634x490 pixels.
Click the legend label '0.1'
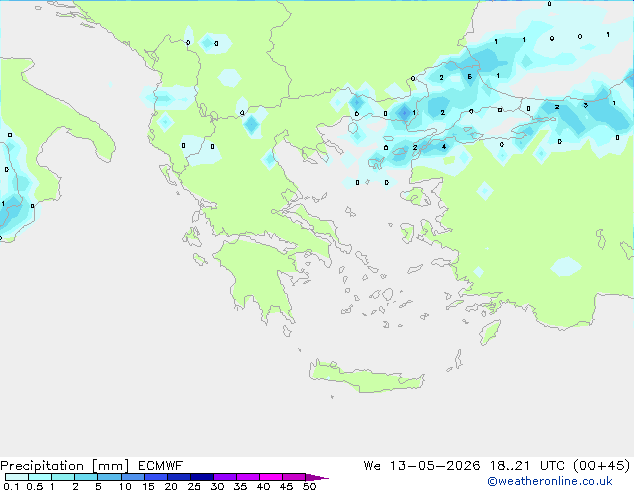click(11, 486)
